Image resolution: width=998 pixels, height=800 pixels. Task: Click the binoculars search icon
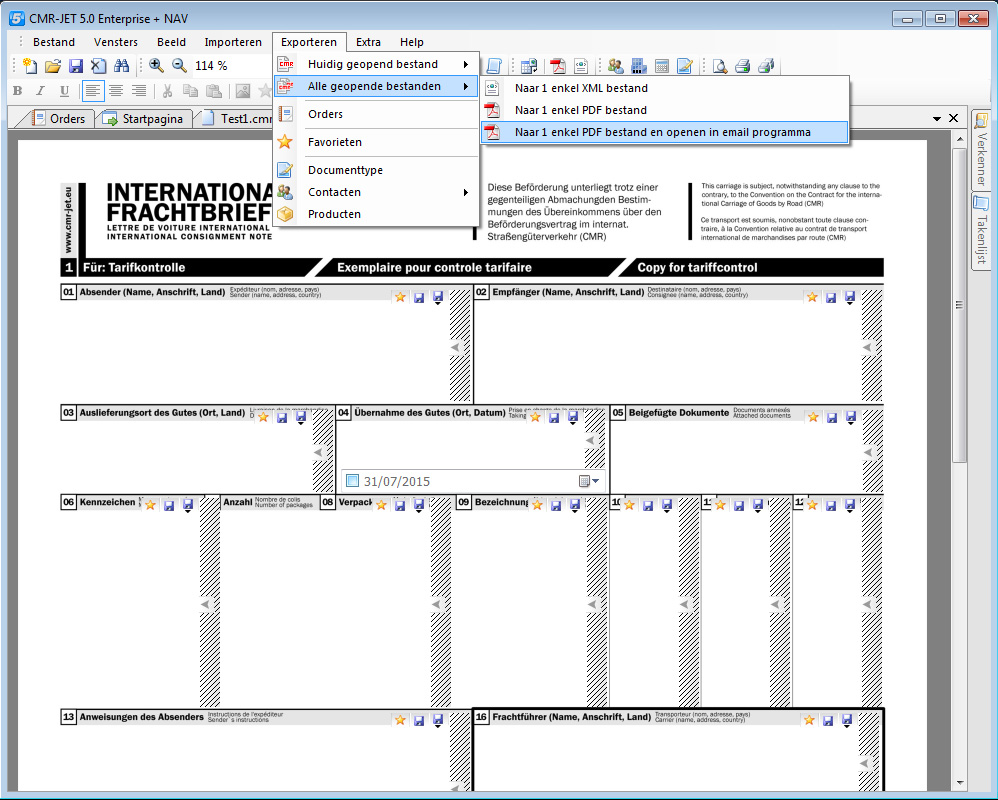[122, 66]
